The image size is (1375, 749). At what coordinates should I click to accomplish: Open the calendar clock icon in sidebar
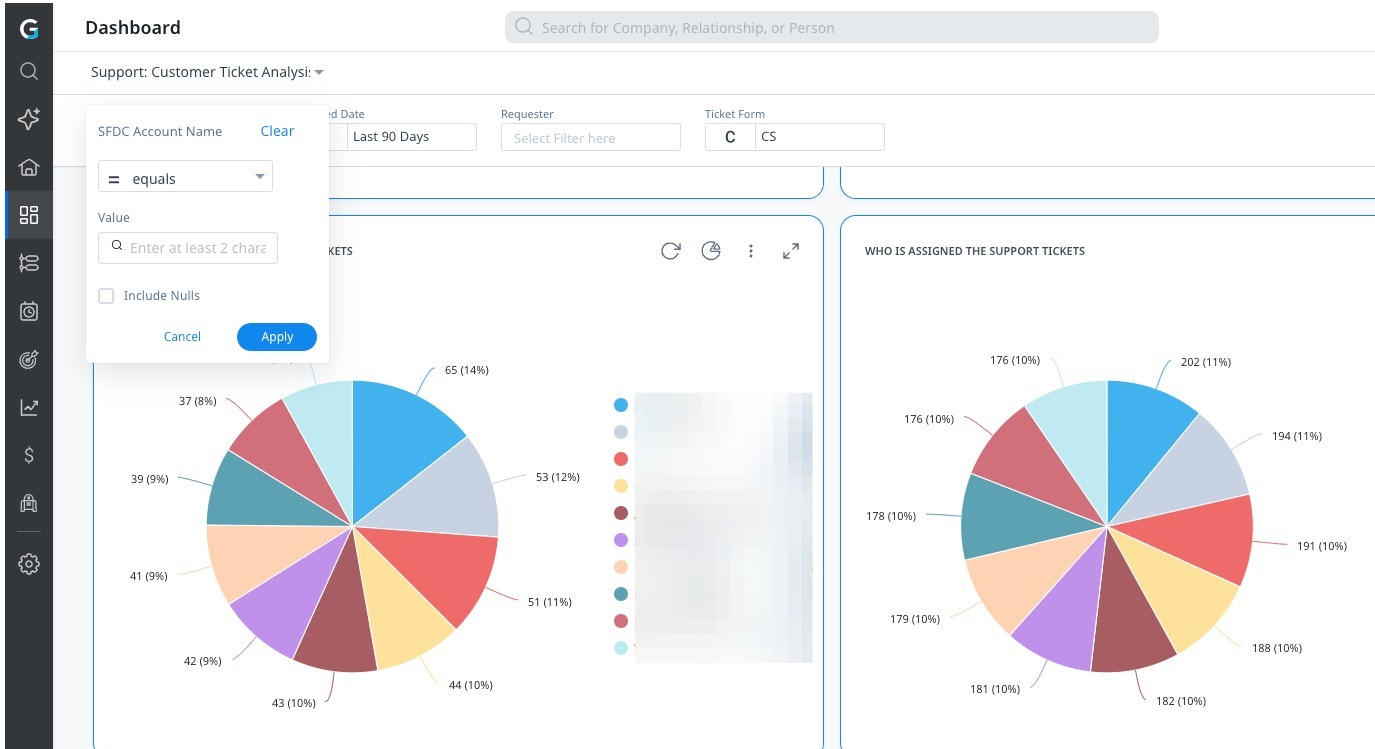click(x=29, y=311)
